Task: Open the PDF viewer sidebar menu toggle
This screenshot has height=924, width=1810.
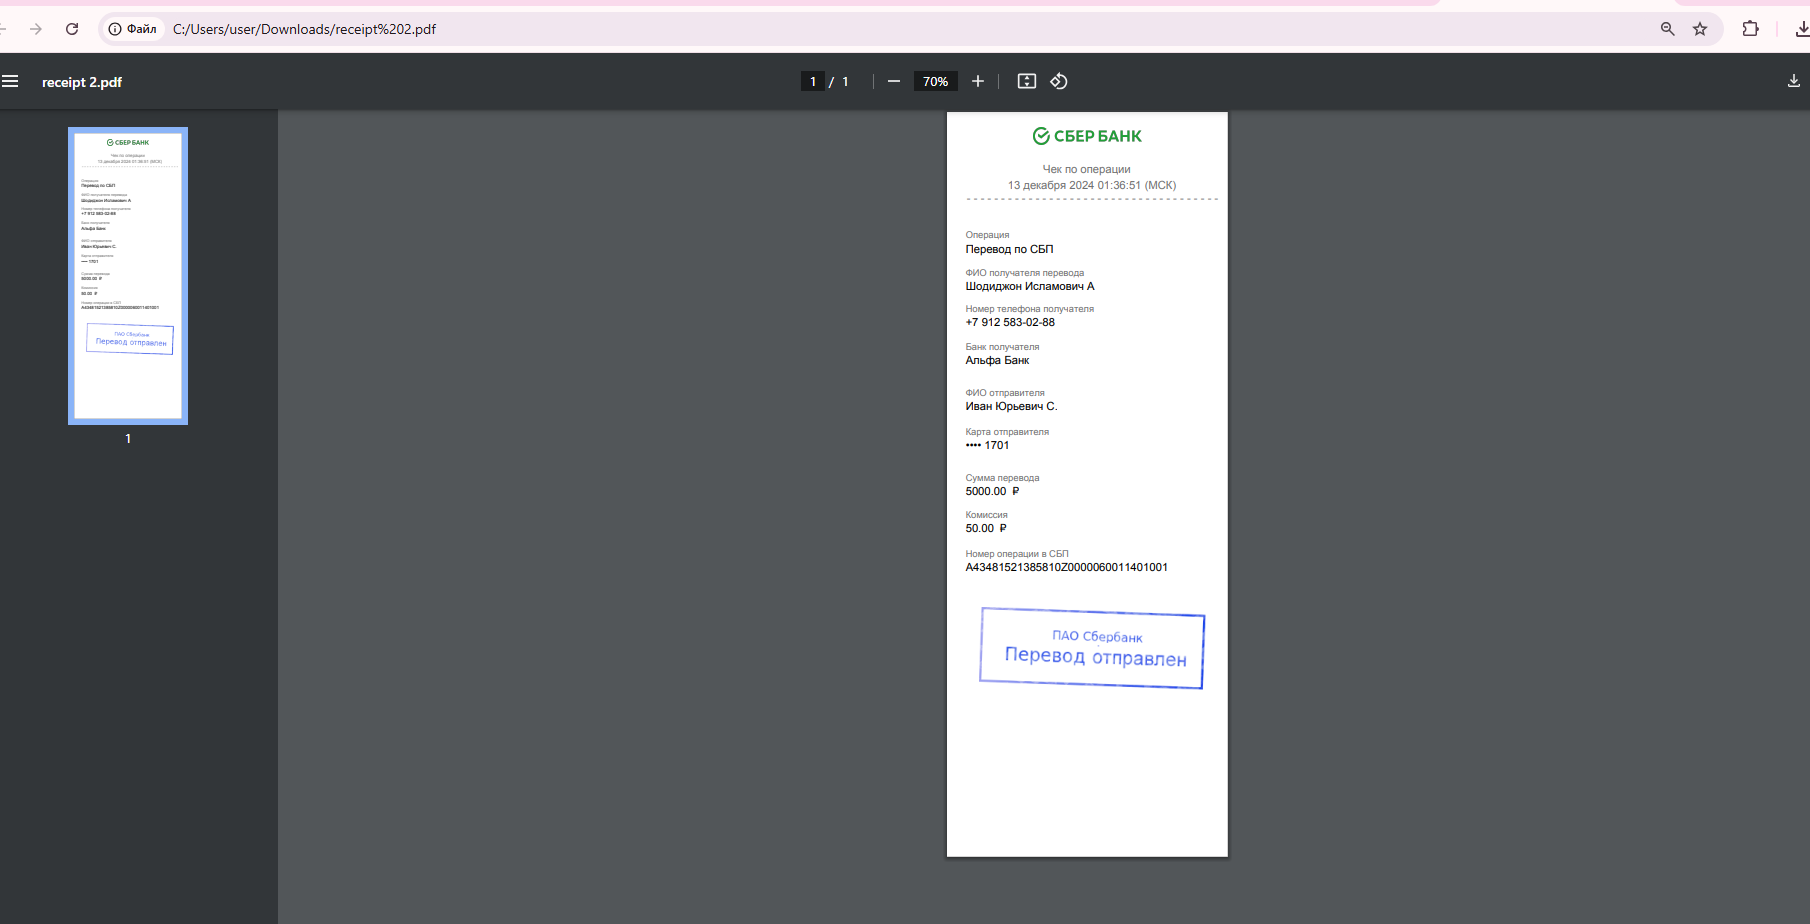Action: (x=10, y=81)
